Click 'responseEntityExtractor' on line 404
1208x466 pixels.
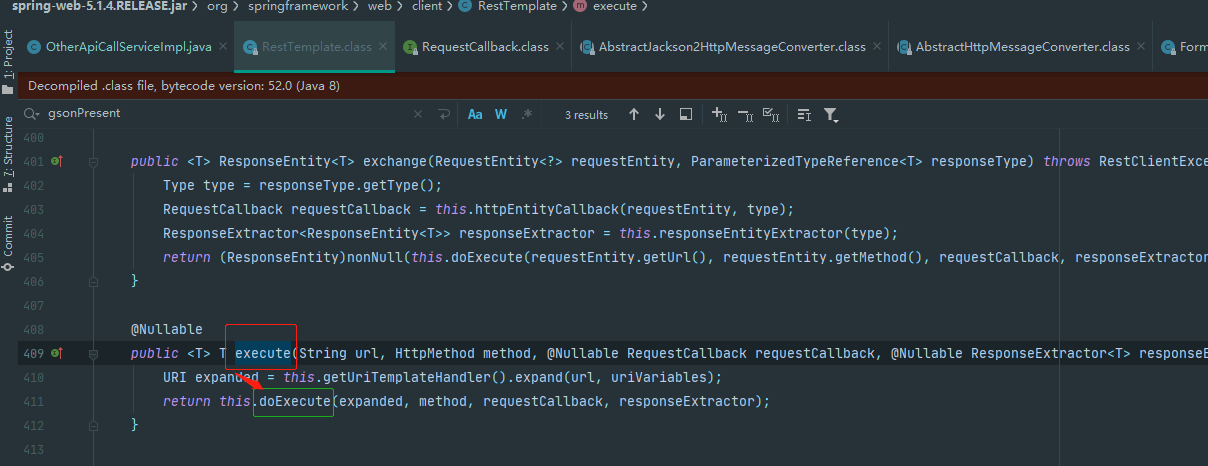[743, 233]
